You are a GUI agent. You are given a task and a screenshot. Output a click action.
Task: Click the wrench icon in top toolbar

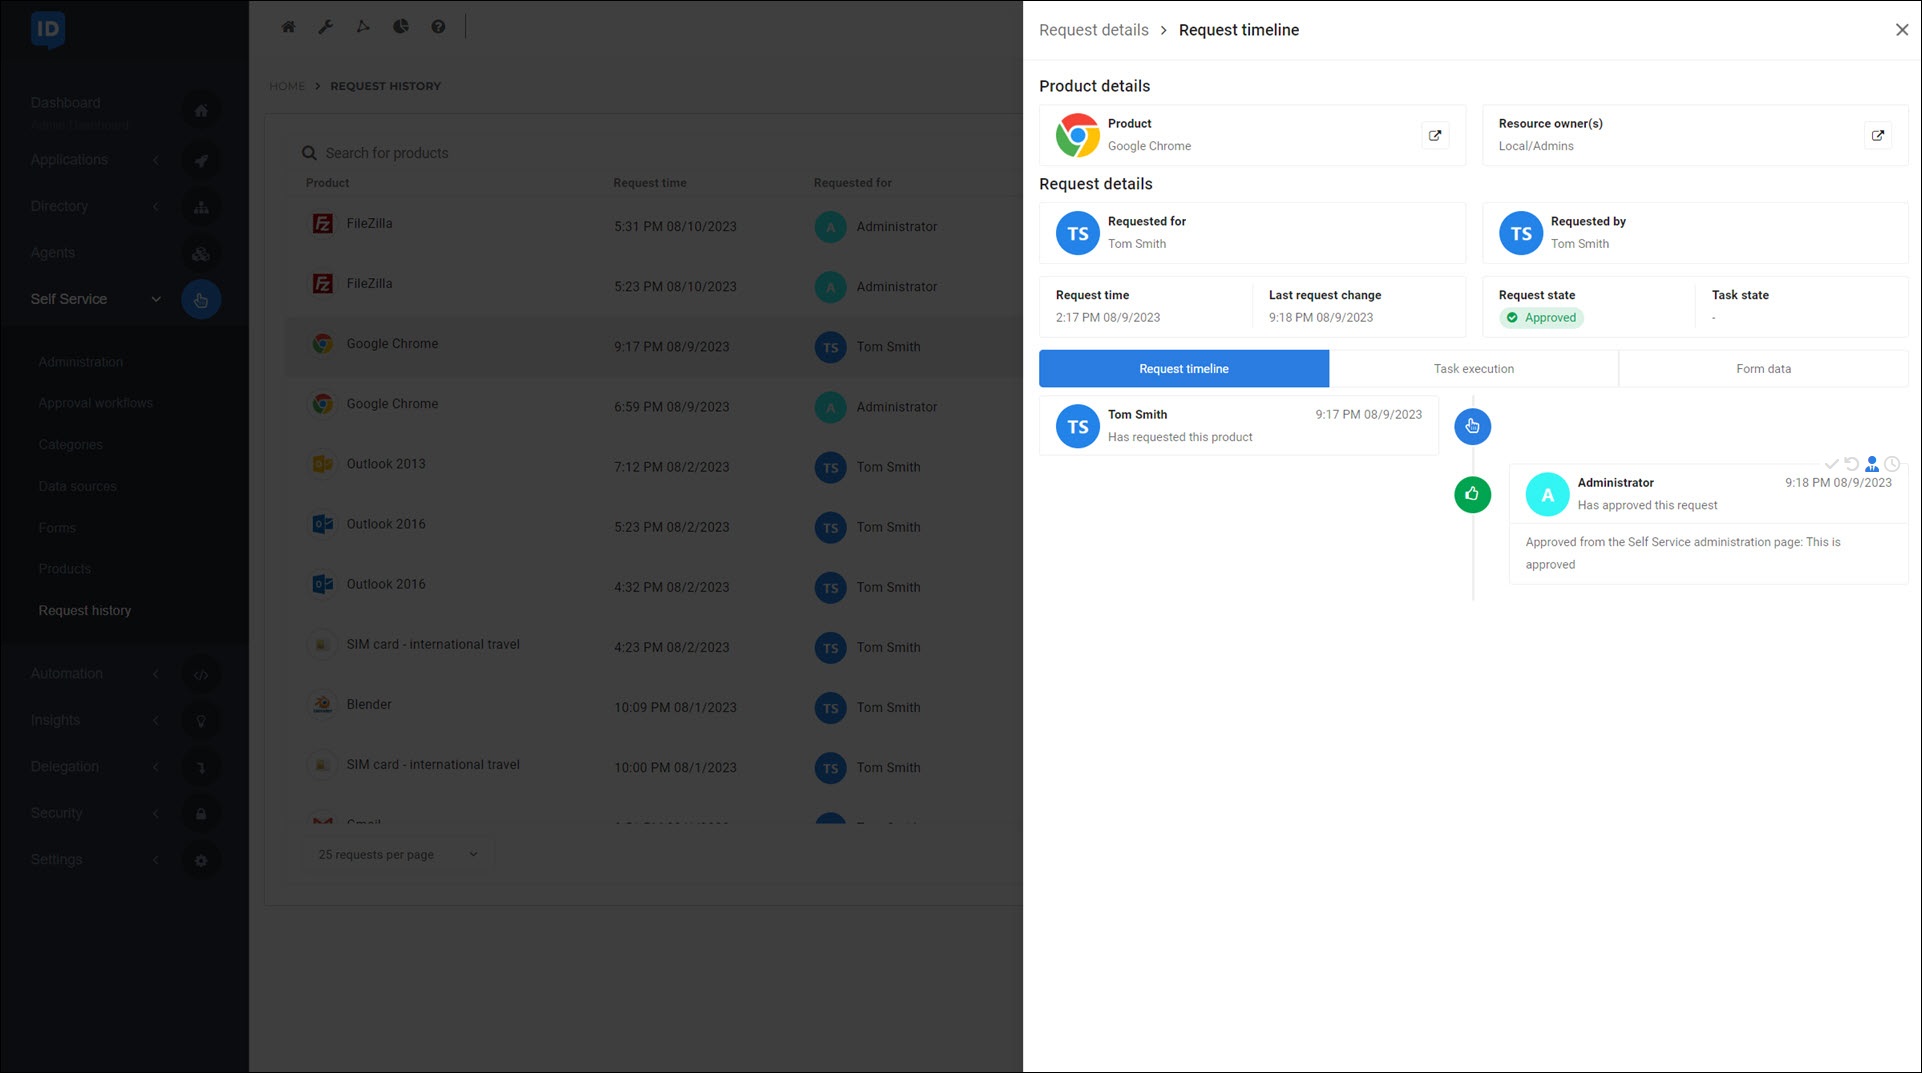click(325, 27)
